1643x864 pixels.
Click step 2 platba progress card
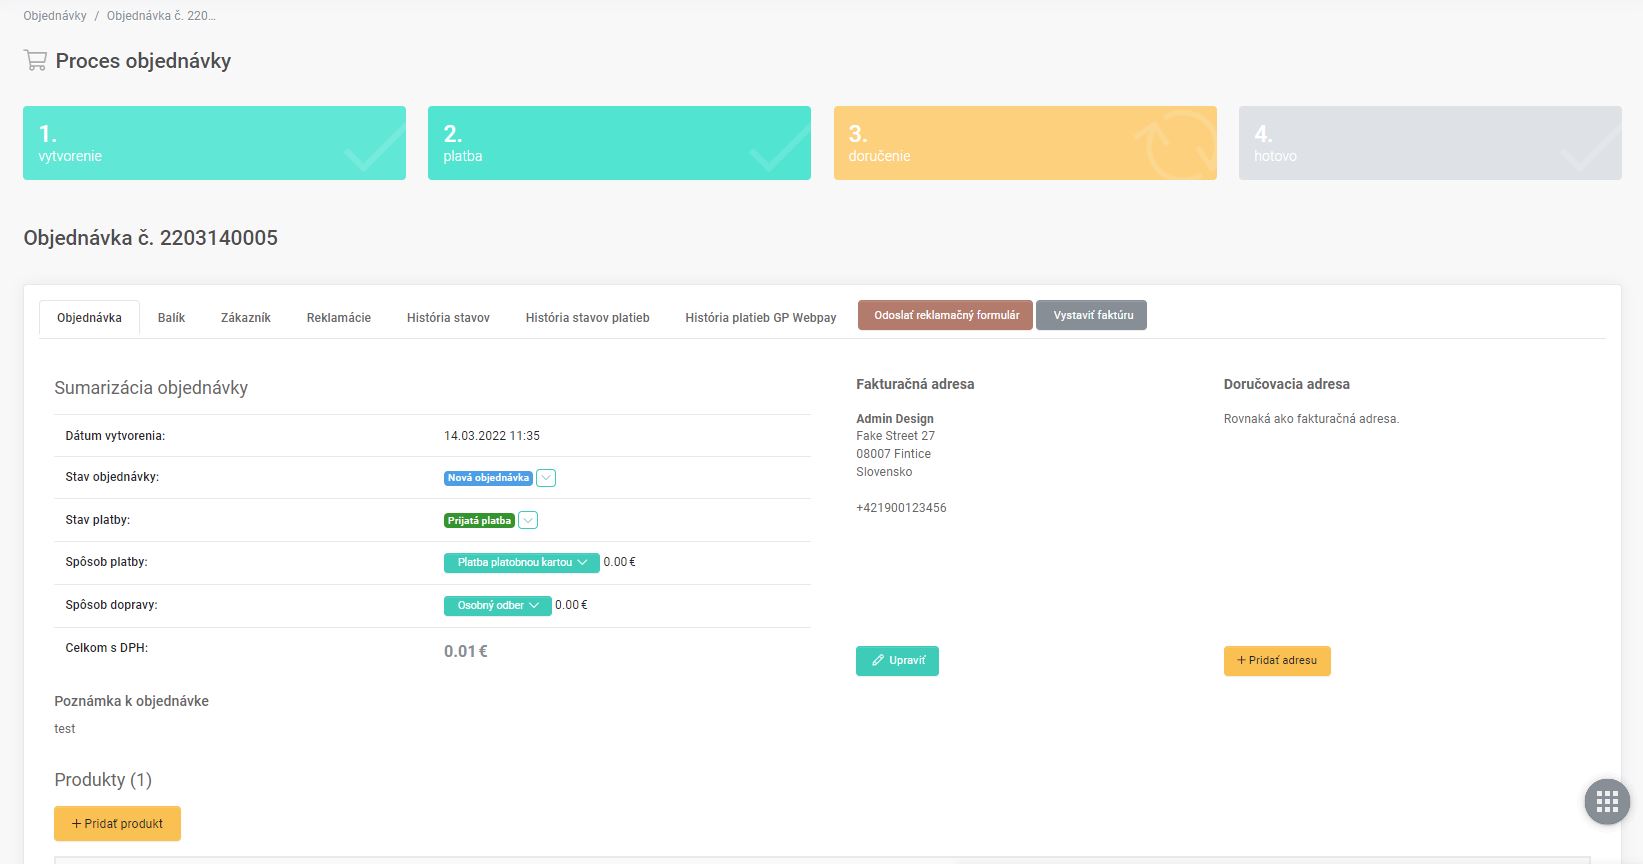tap(619, 143)
